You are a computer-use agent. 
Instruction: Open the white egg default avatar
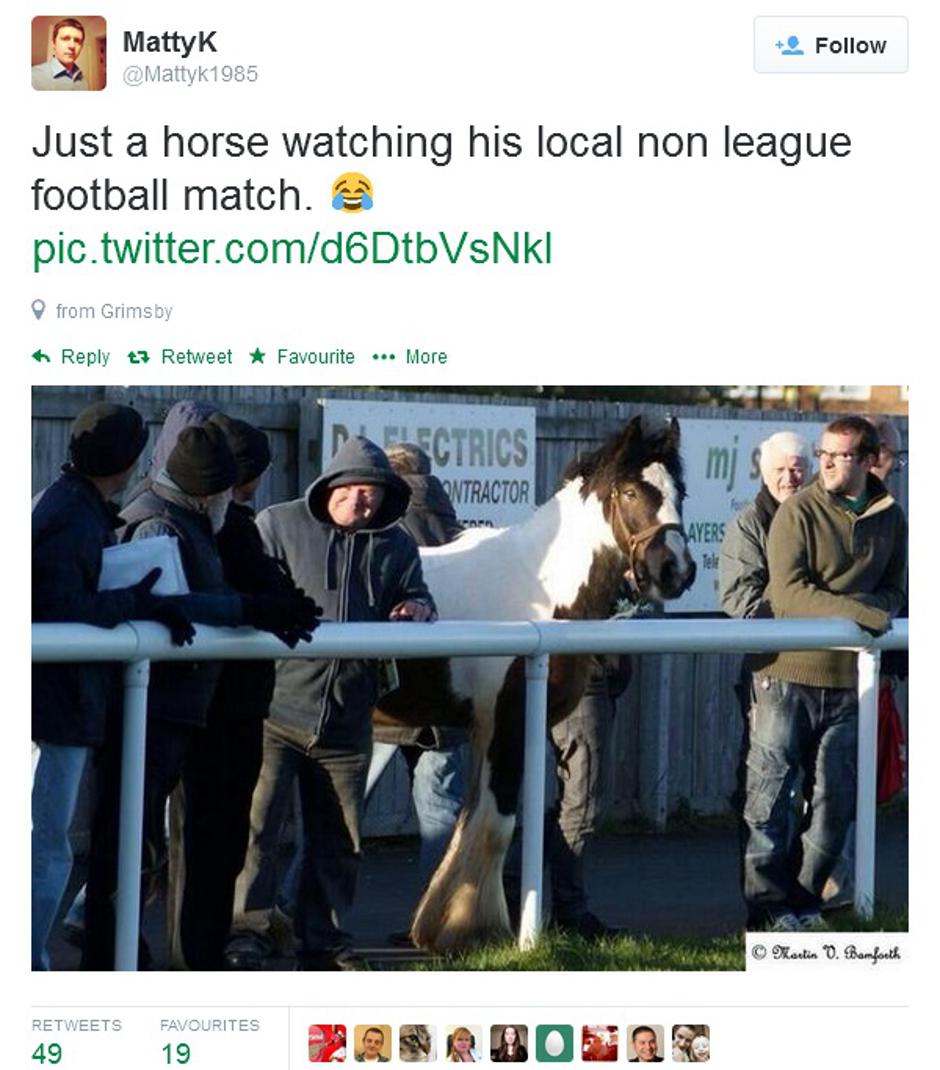point(554,1043)
